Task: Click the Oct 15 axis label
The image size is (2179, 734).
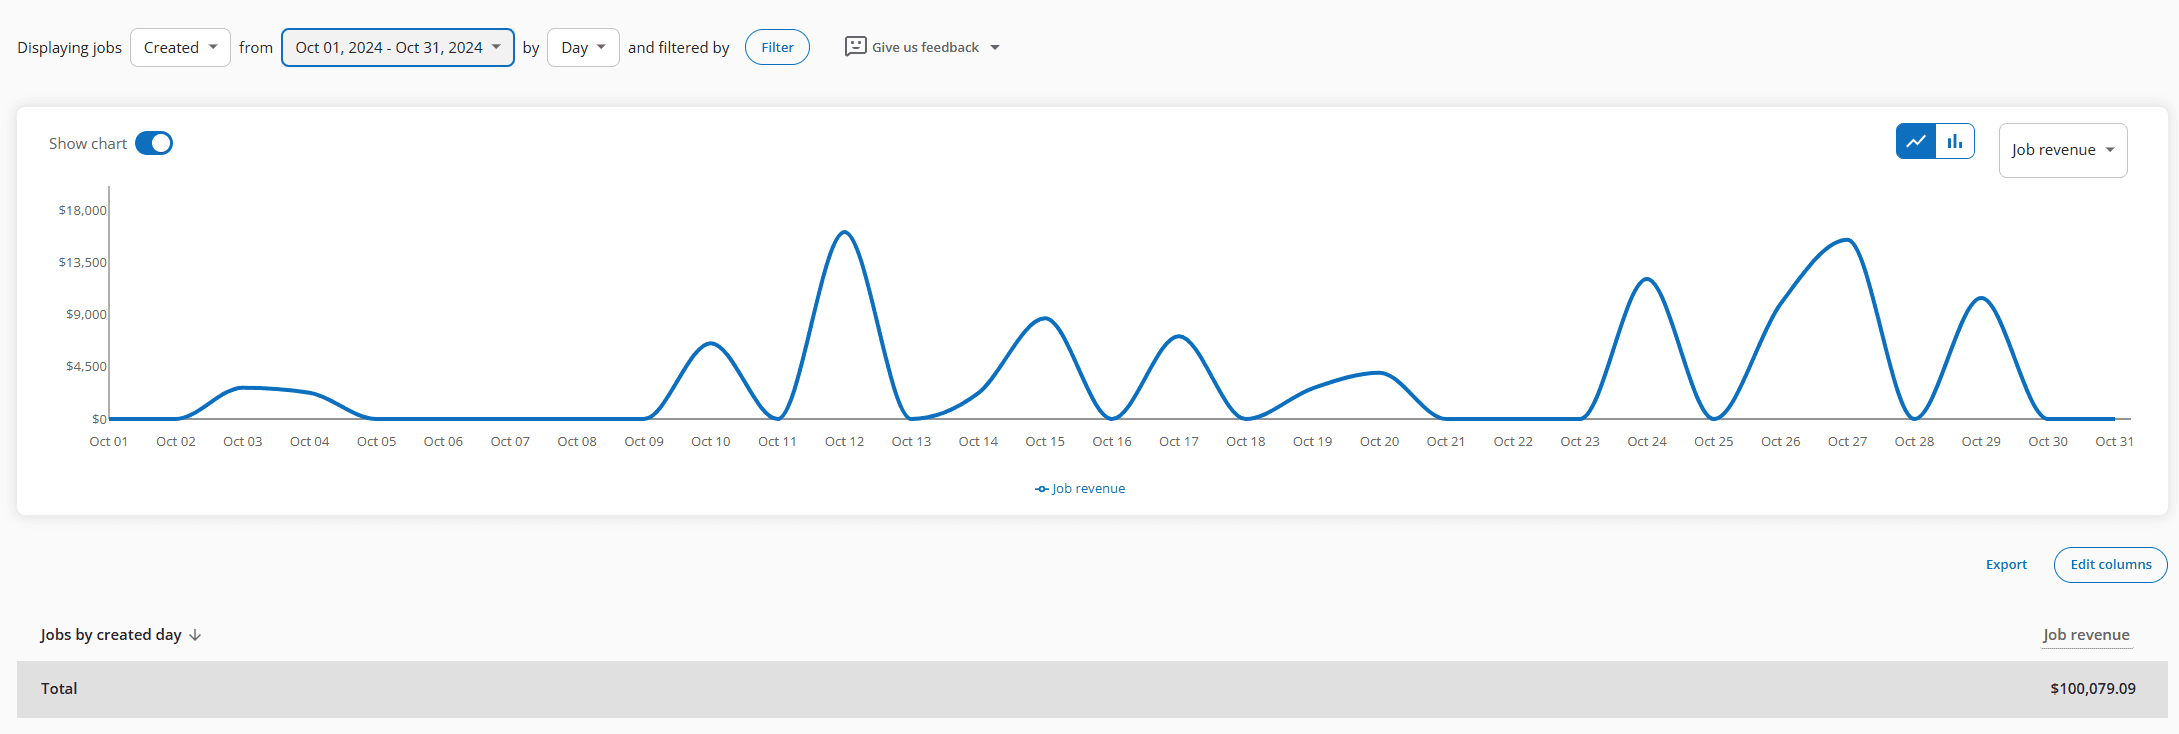Action: point(1045,441)
